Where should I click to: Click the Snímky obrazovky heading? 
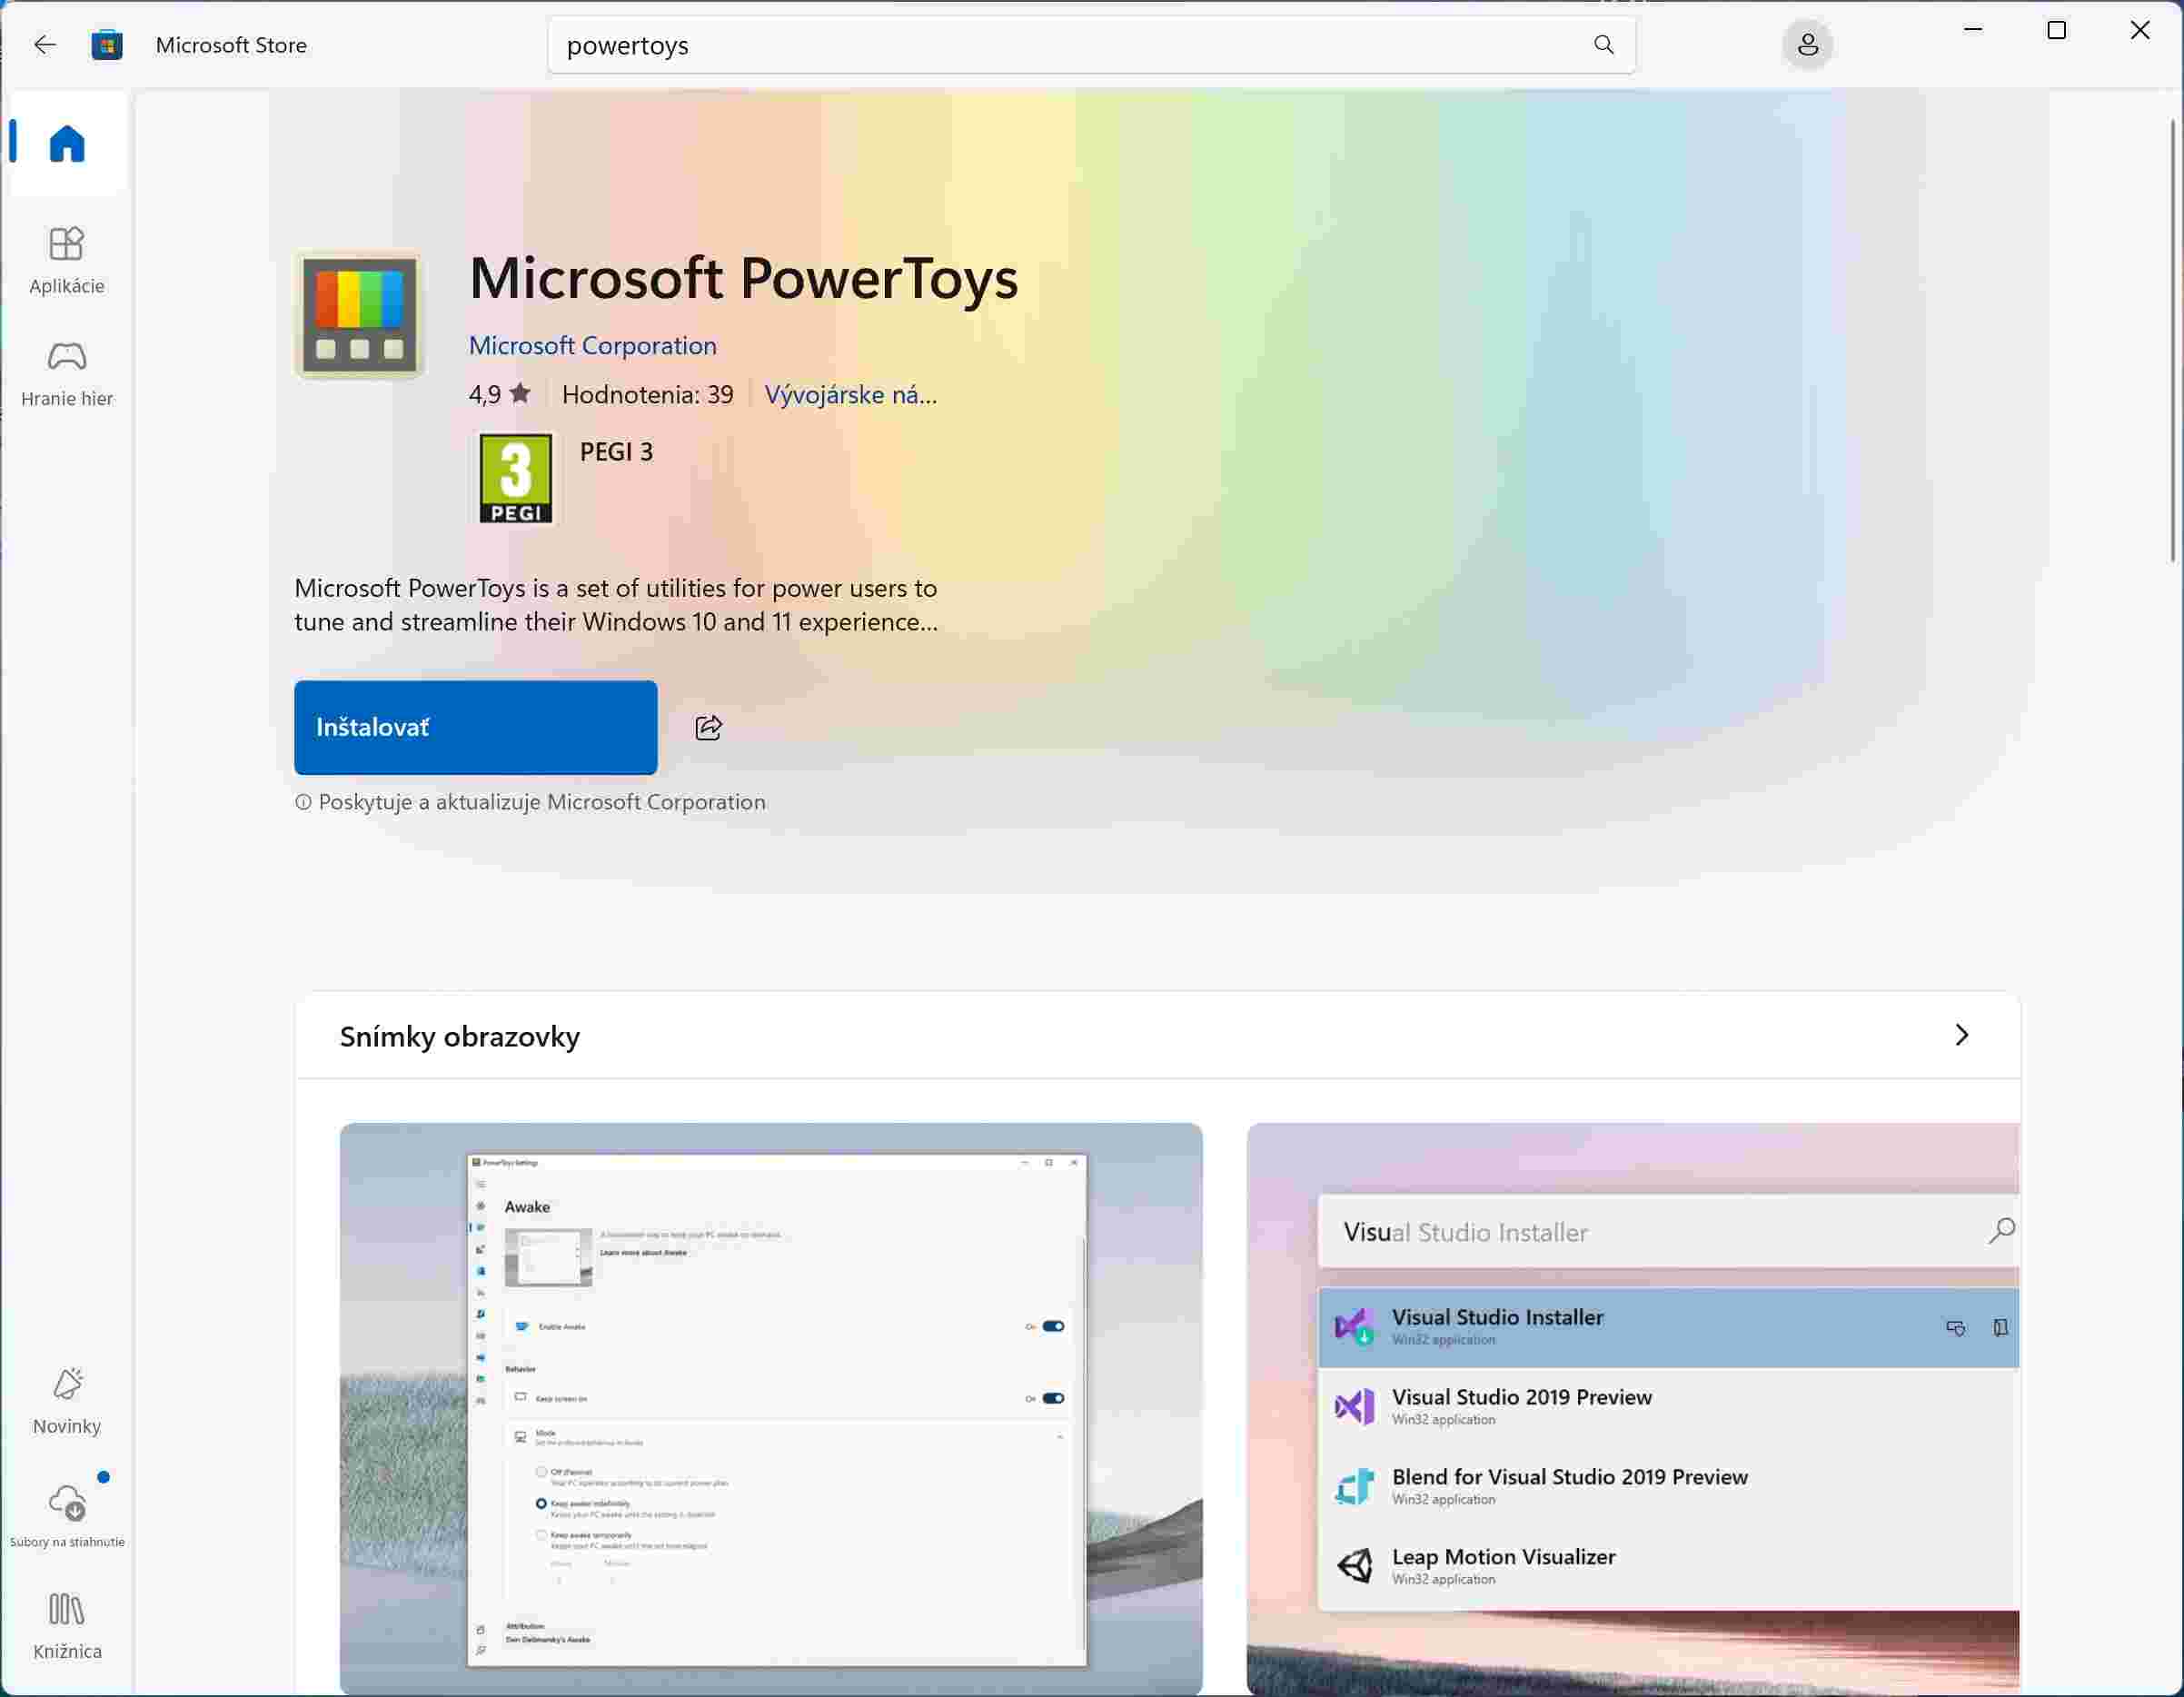tap(459, 1036)
